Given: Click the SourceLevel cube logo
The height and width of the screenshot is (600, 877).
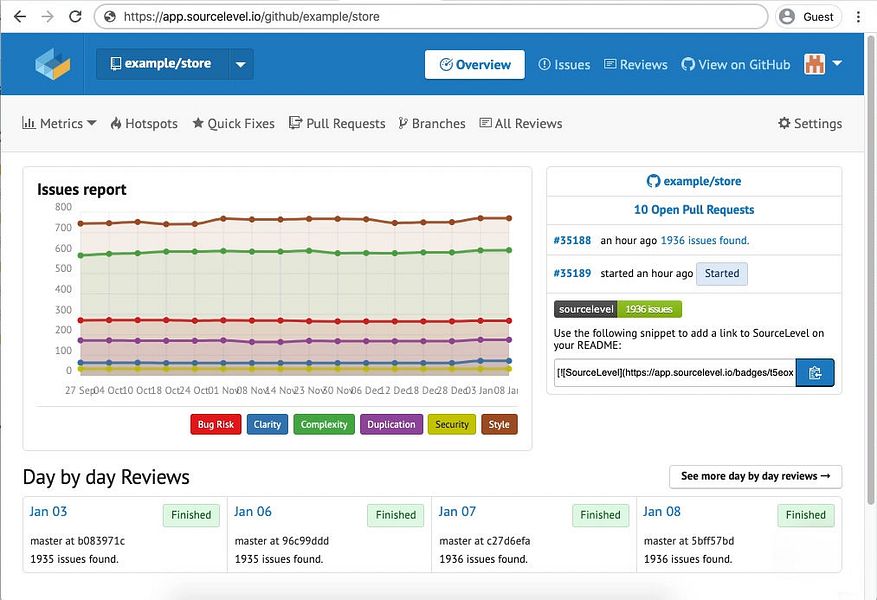Looking at the screenshot, I should tap(53, 64).
